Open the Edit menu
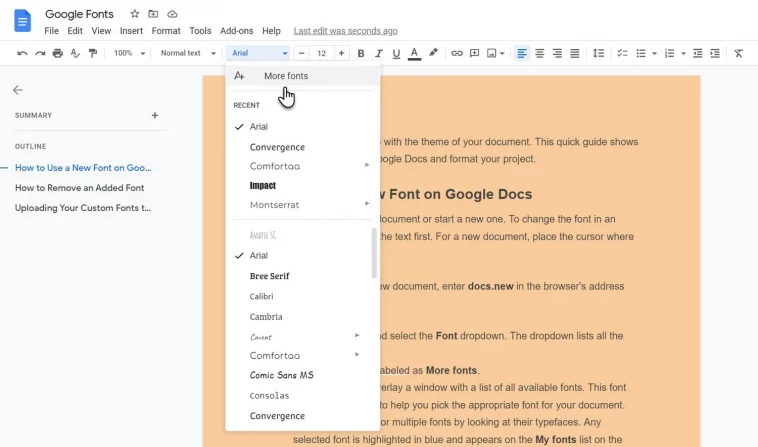This screenshot has width=758, height=447. [x=75, y=31]
